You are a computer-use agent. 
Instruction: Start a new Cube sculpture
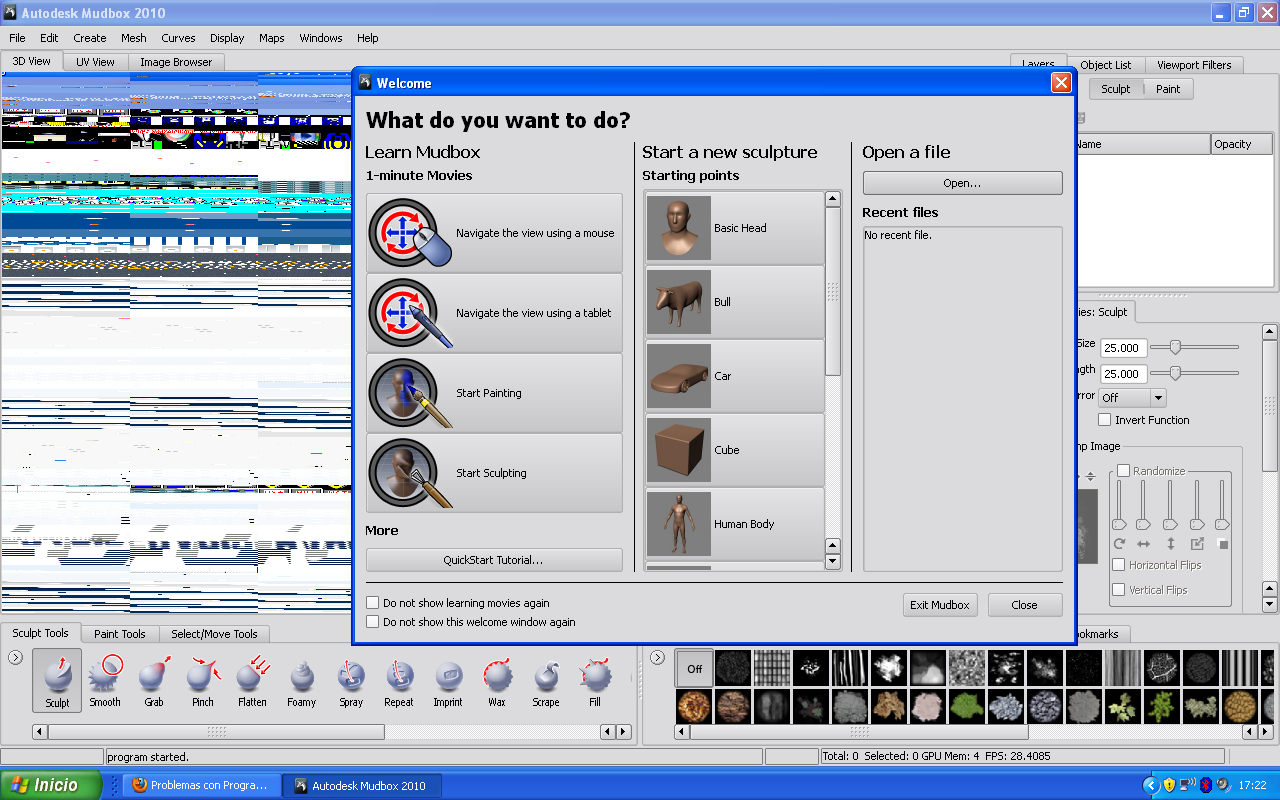pyautogui.click(x=735, y=450)
